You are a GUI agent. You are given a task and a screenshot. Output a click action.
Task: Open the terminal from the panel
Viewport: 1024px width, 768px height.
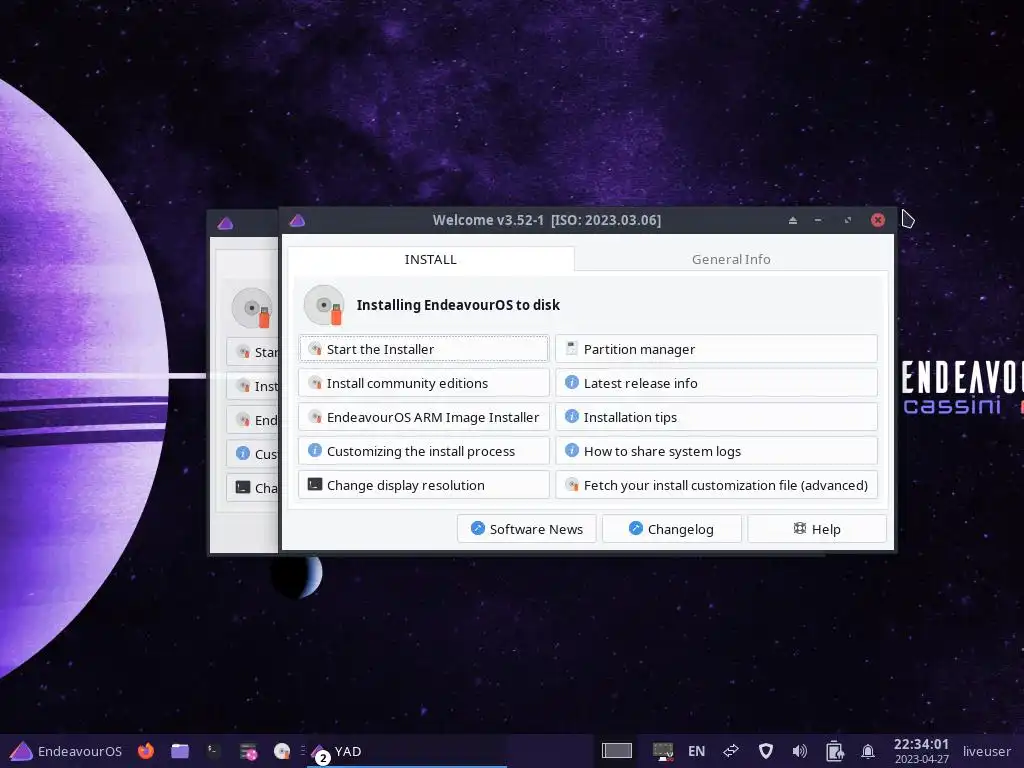(x=214, y=751)
